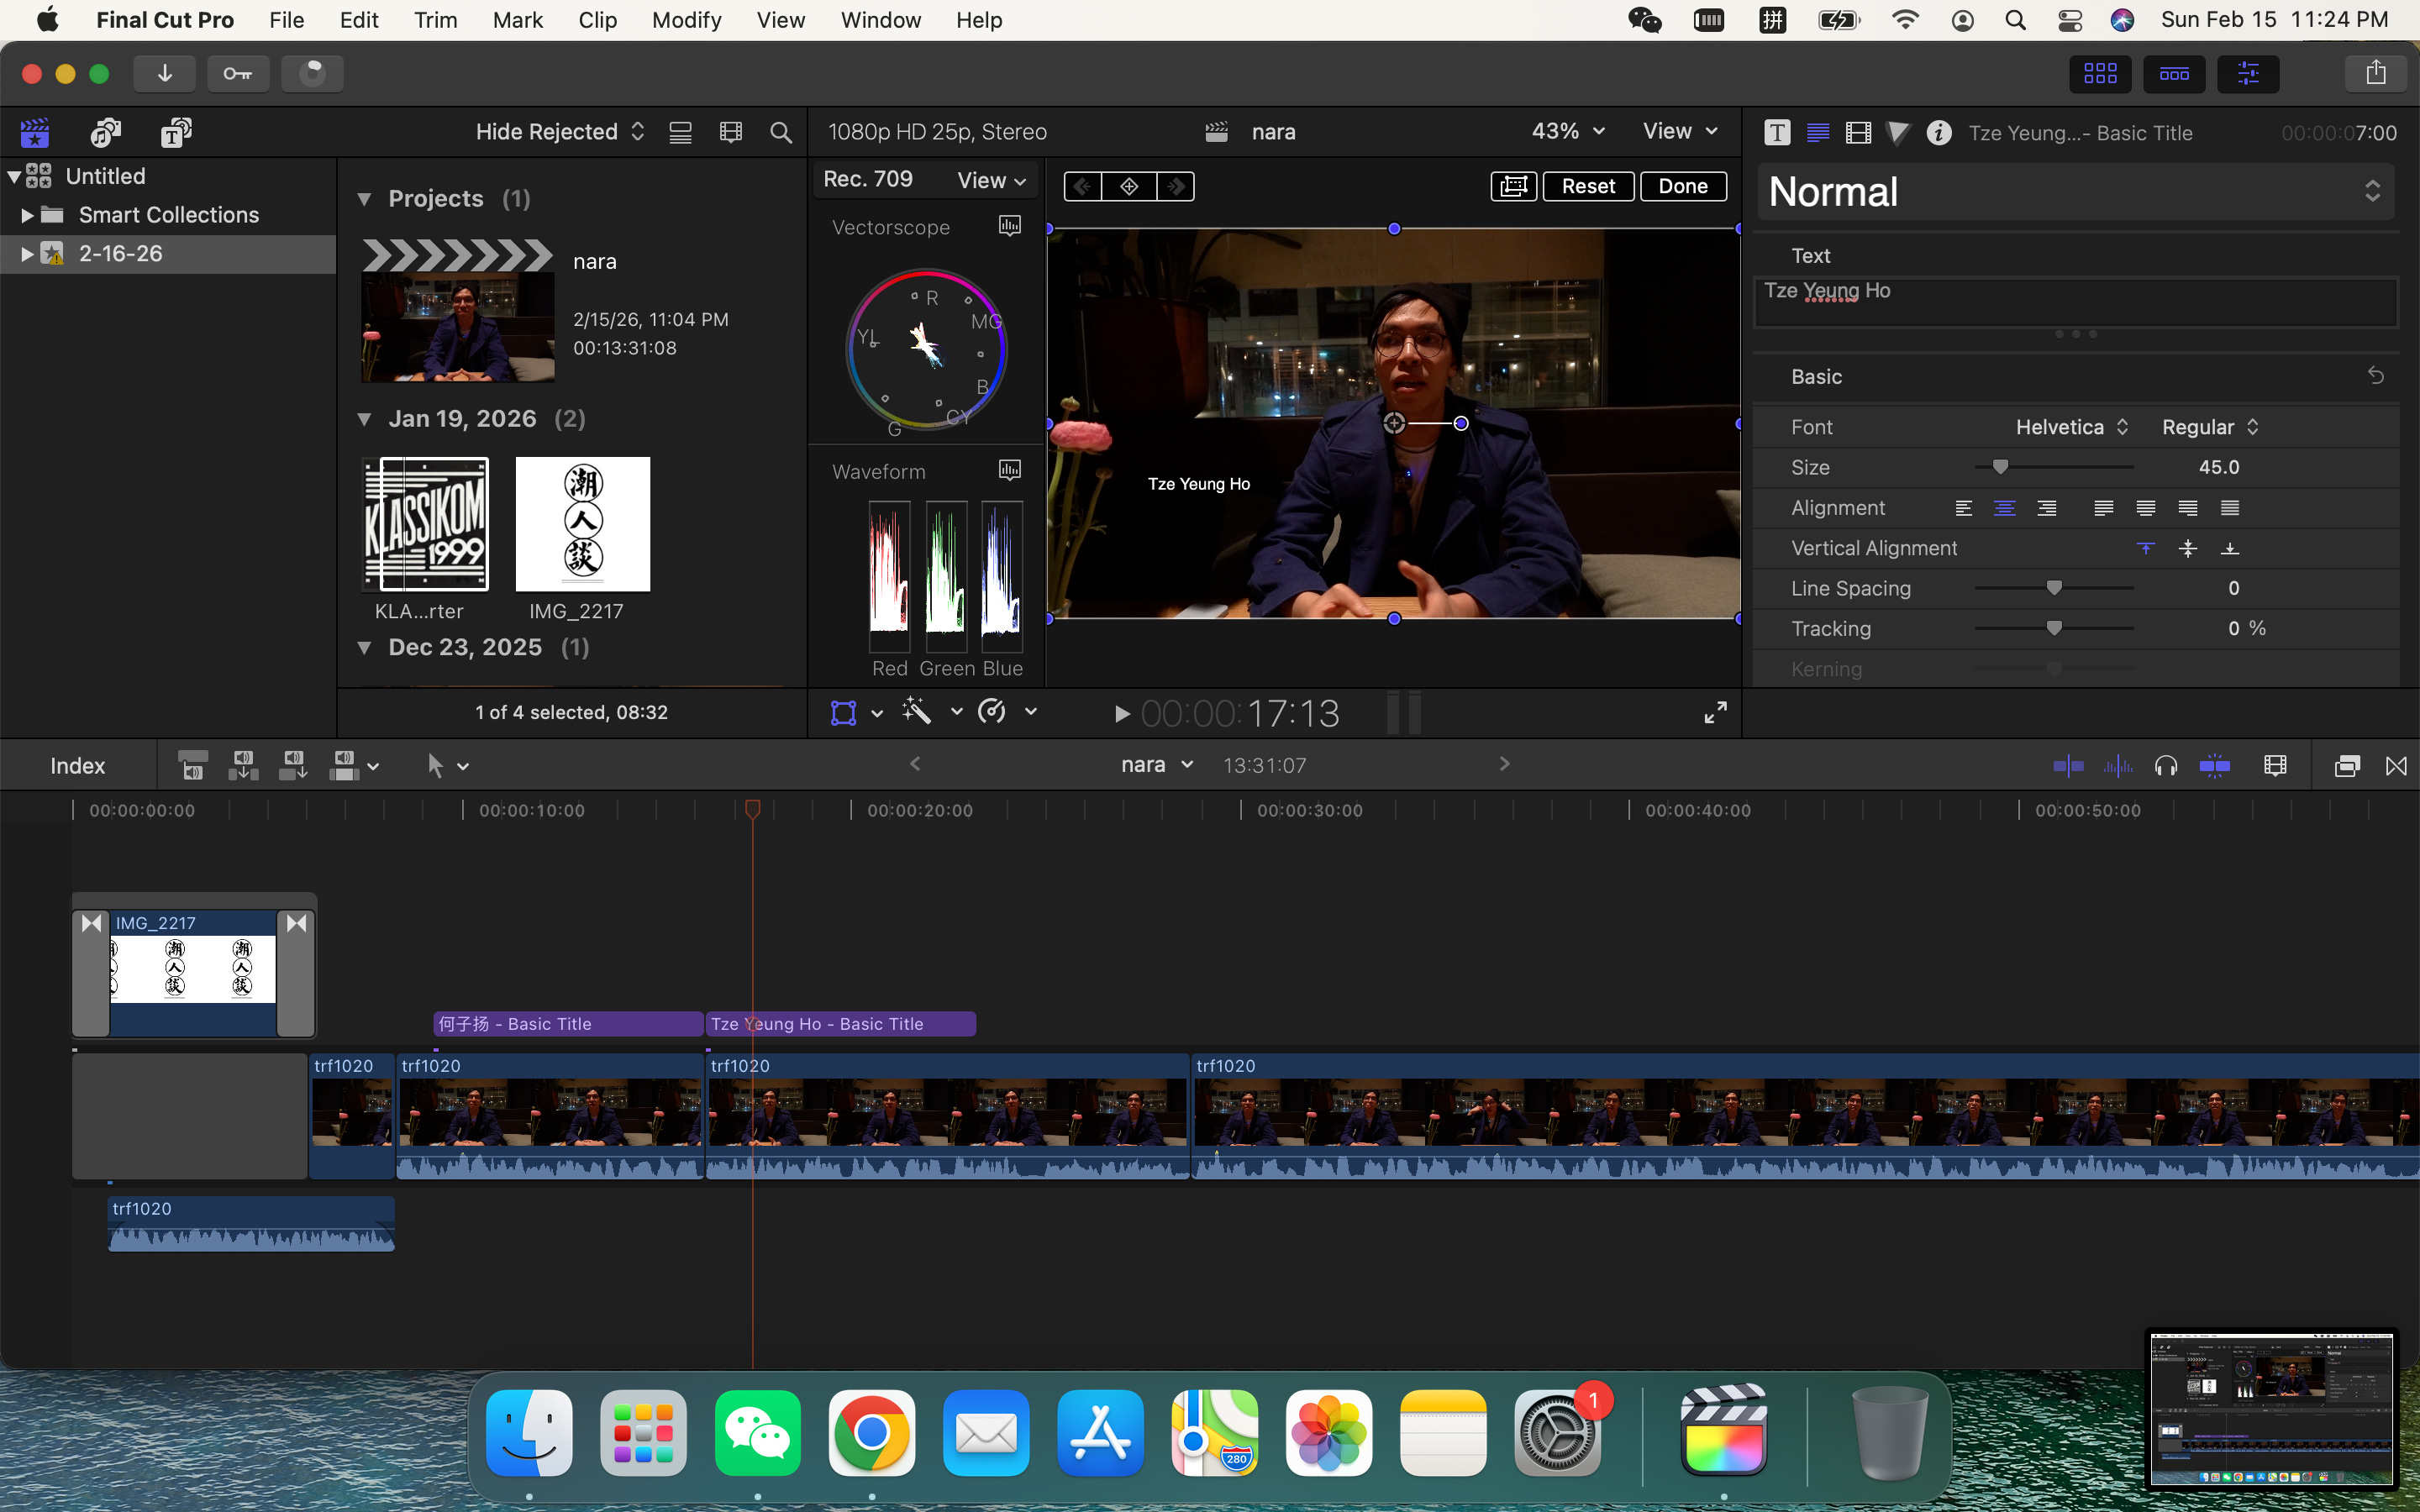Expand the 2-16-26 event
The width and height of the screenshot is (2420, 1512).
coord(27,254)
